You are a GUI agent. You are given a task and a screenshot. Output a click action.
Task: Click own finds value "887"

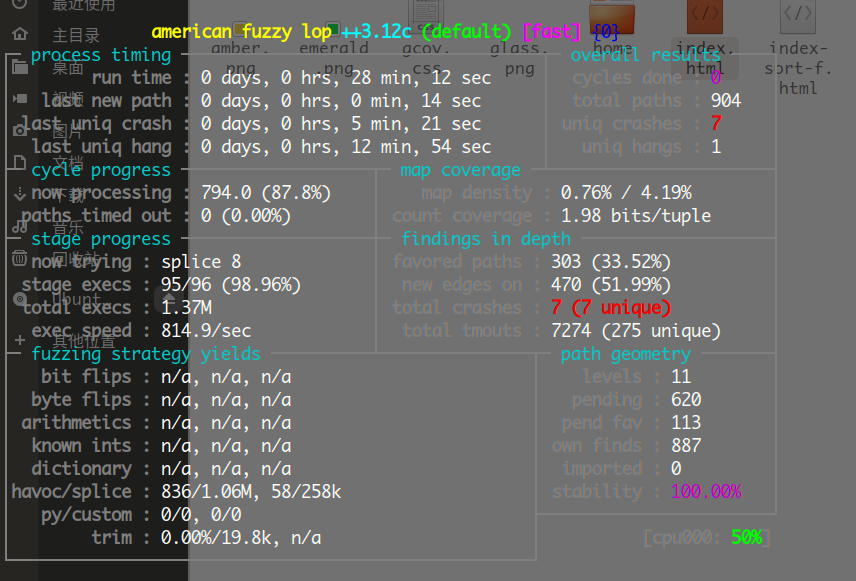tap(686, 446)
